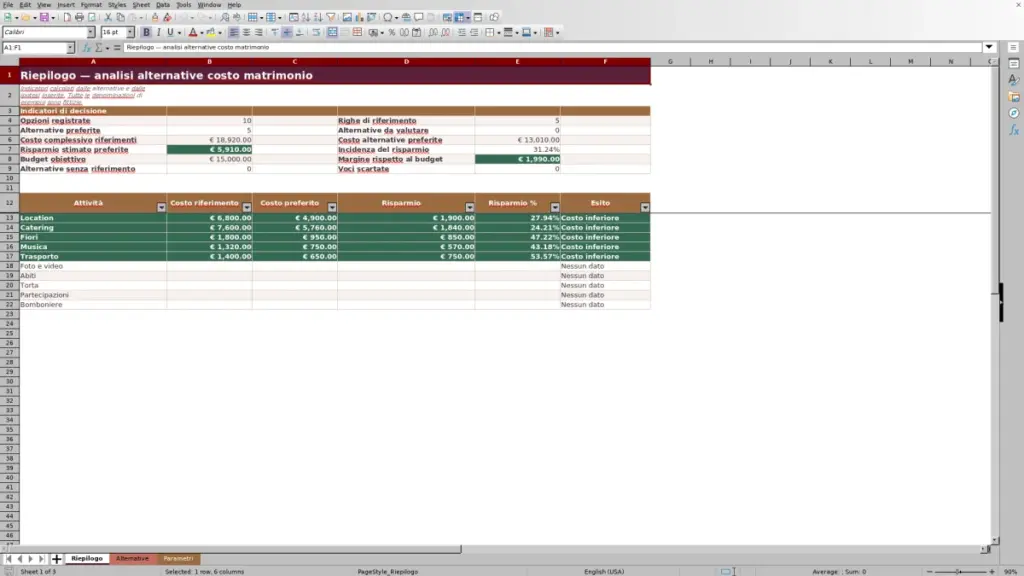Viewport: 1024px width, 576px height.
Task: Click the Function Wizard fx icon
Action: click(x=86, y=48)
